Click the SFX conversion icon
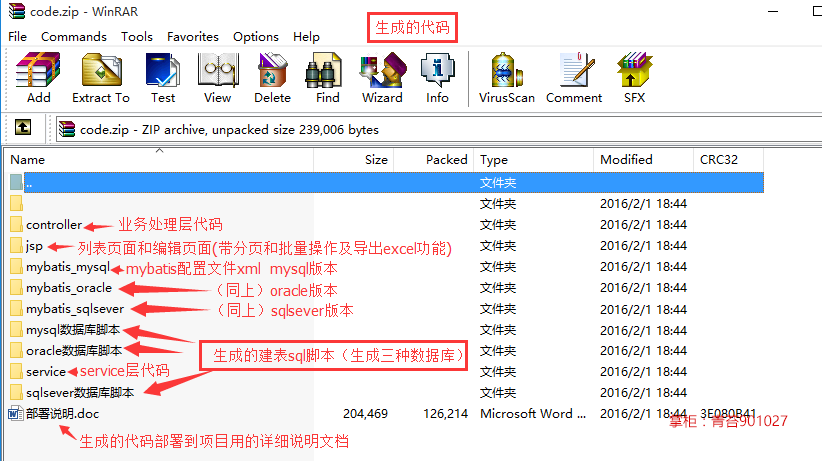 634,70
